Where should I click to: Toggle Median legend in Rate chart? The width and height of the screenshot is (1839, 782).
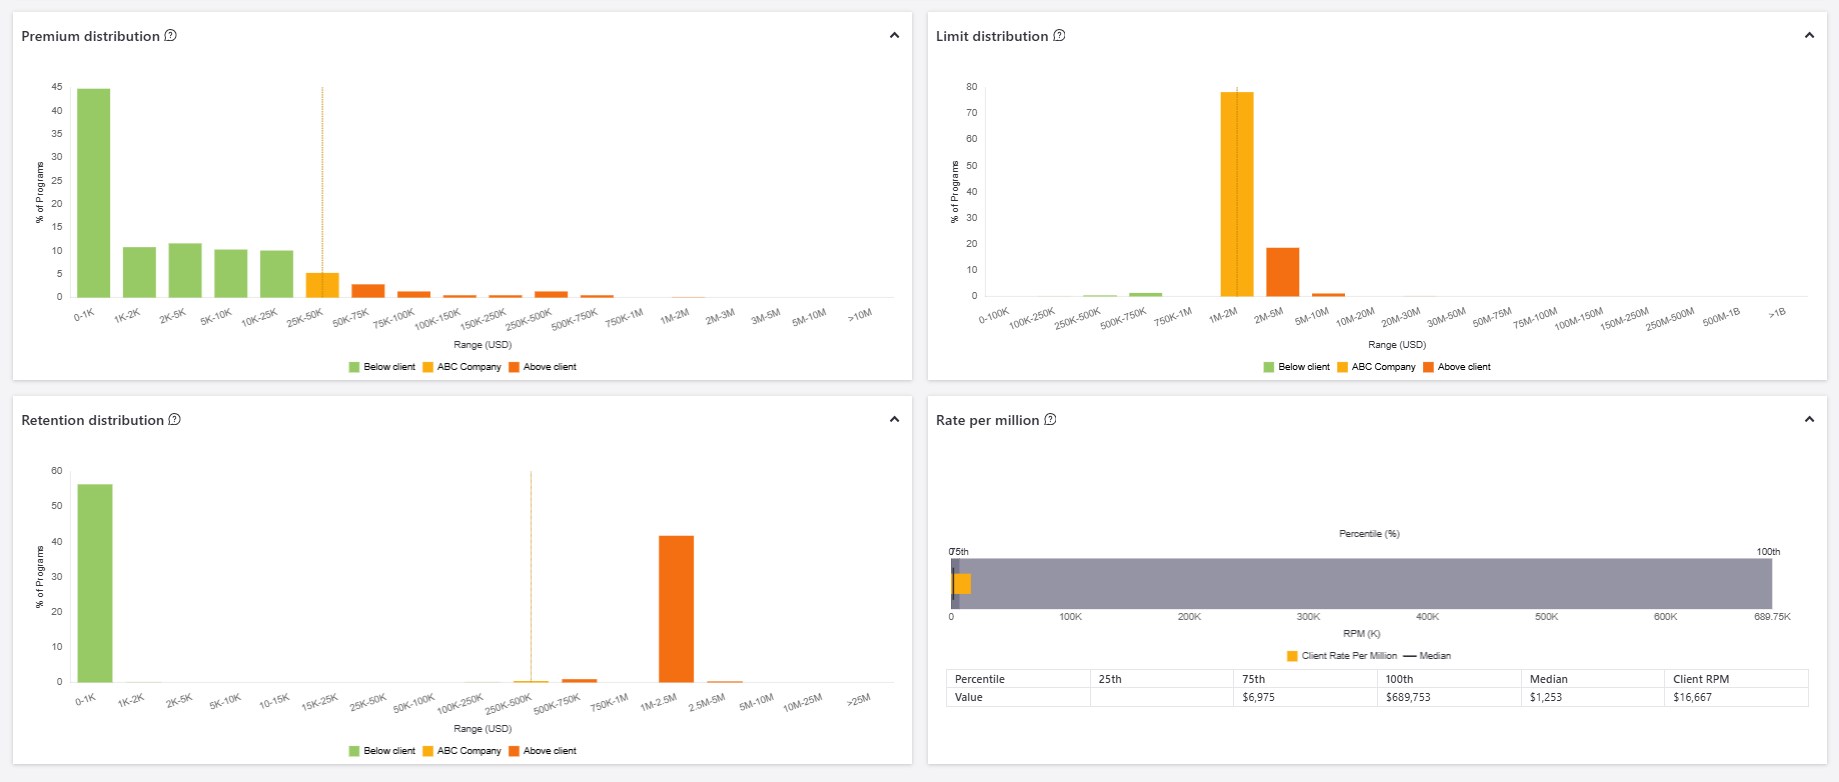1427,656
